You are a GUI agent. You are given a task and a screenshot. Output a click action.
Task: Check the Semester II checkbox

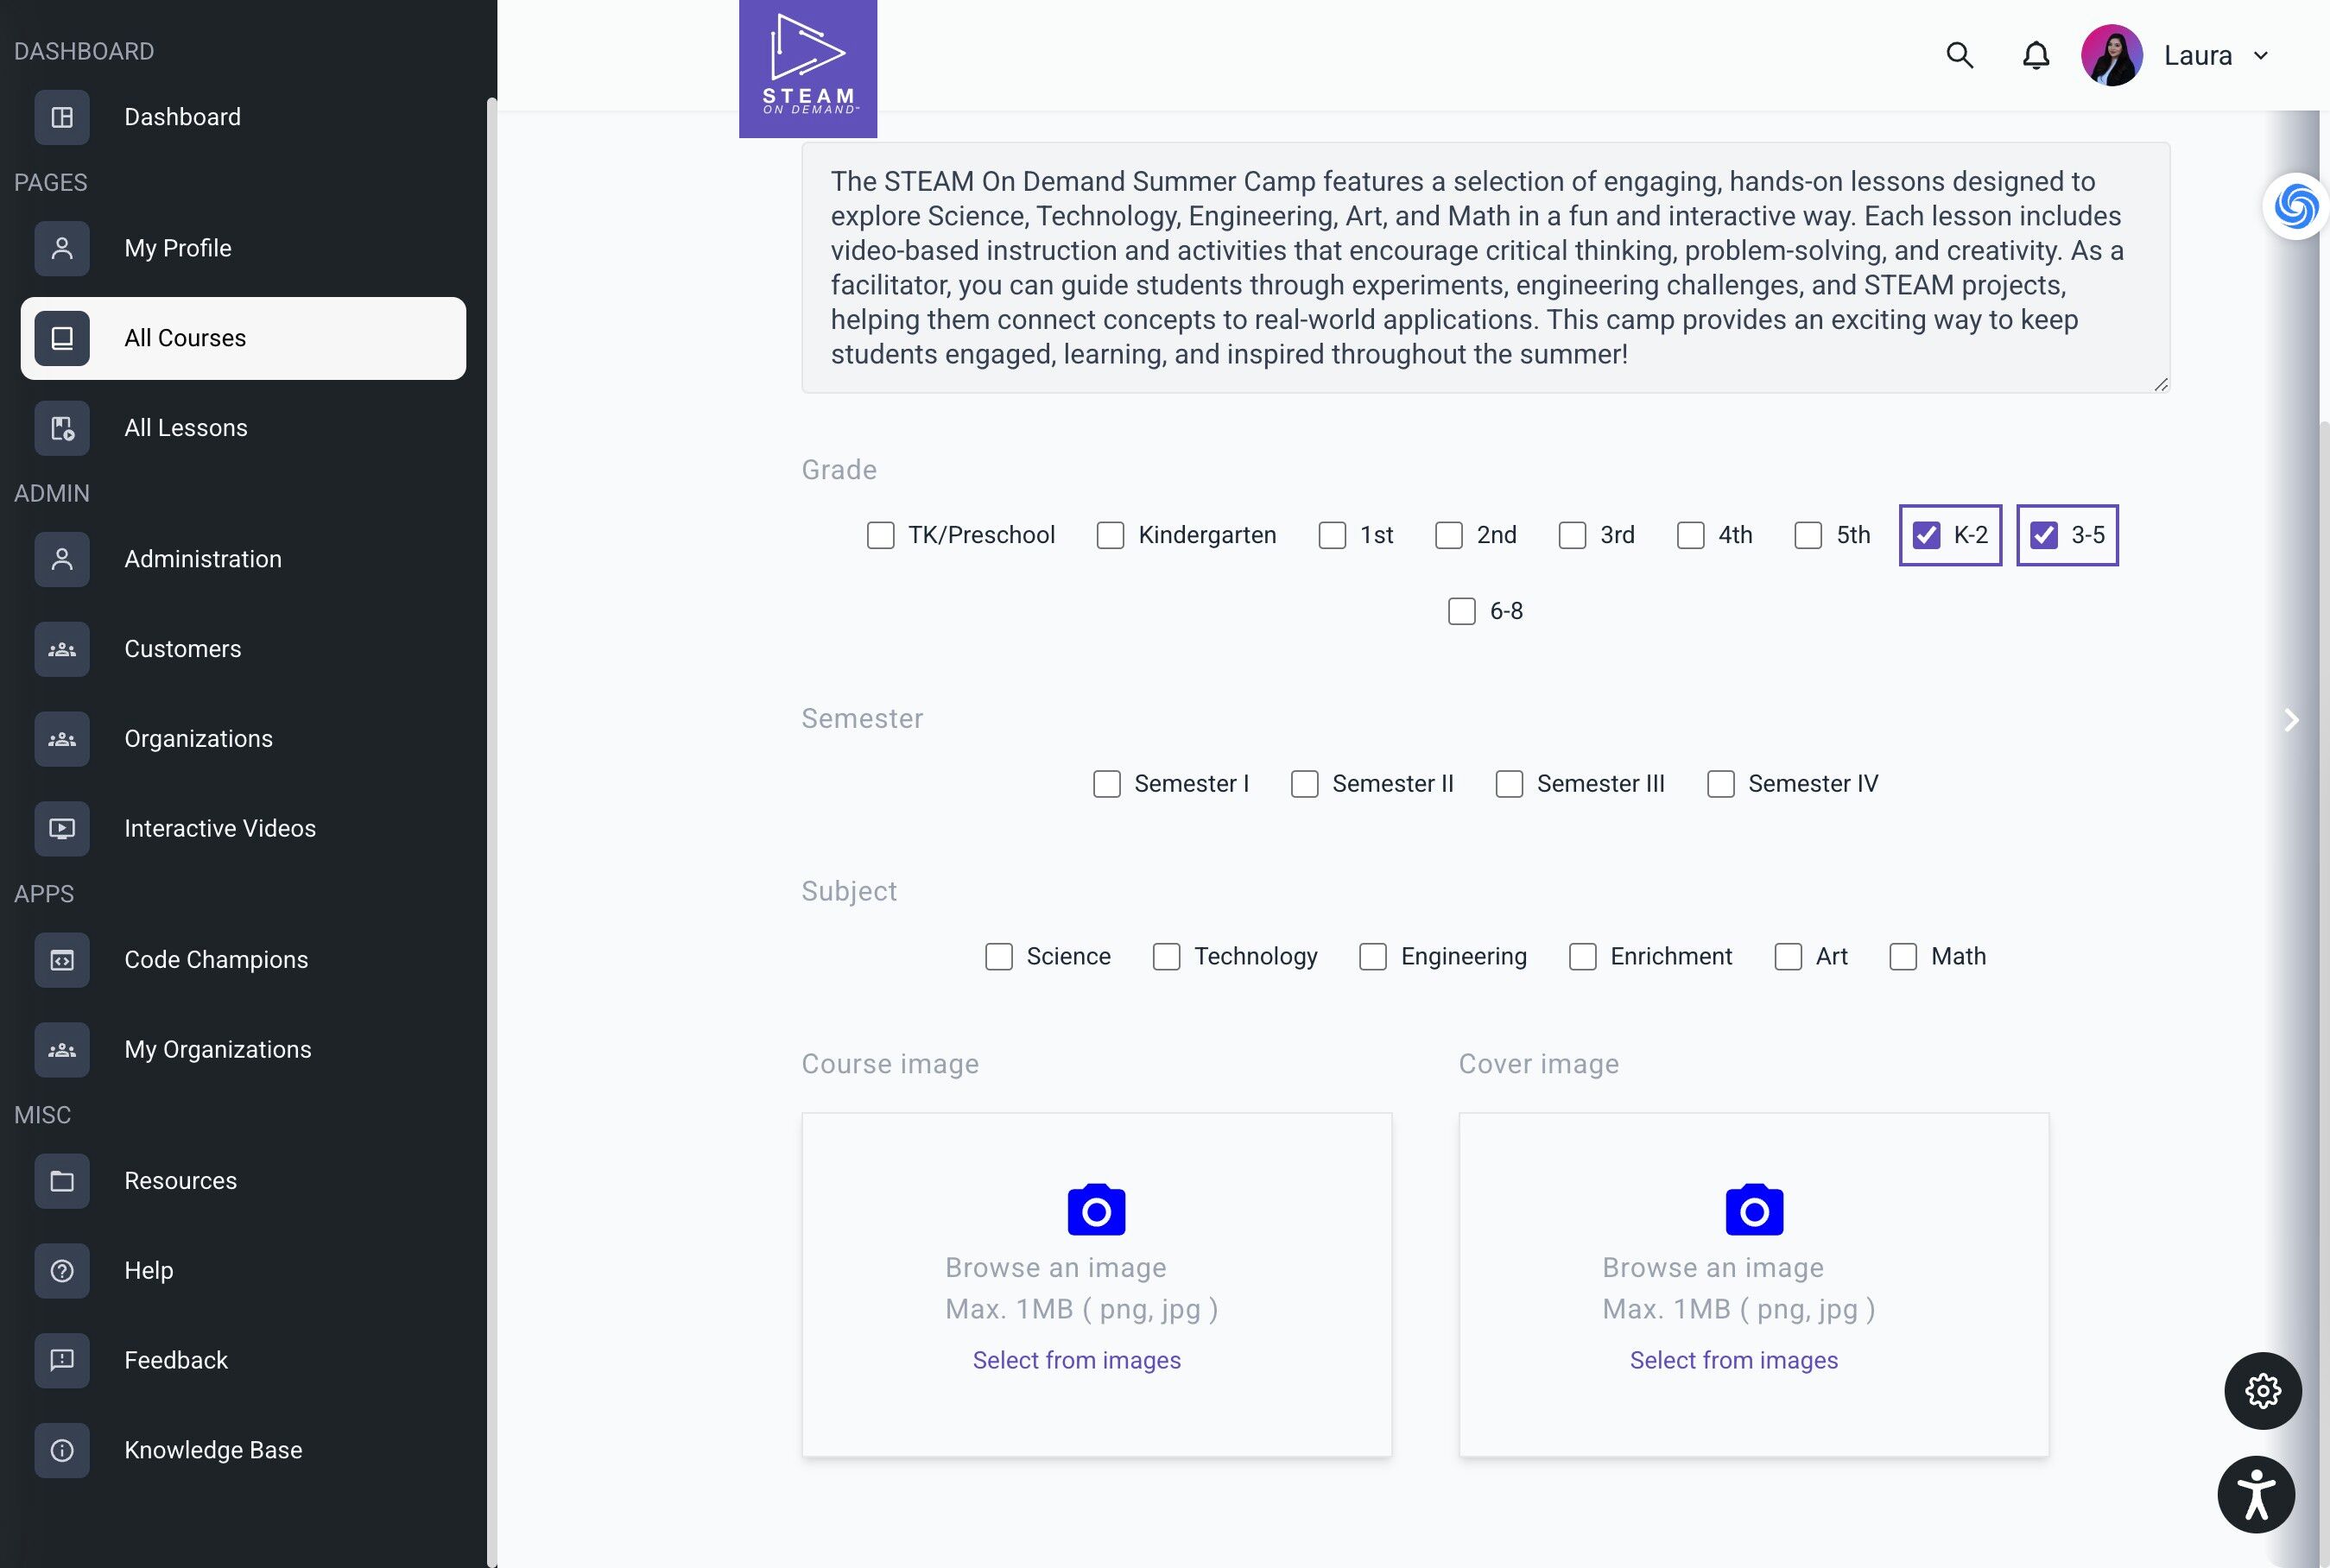[1304, 784]
